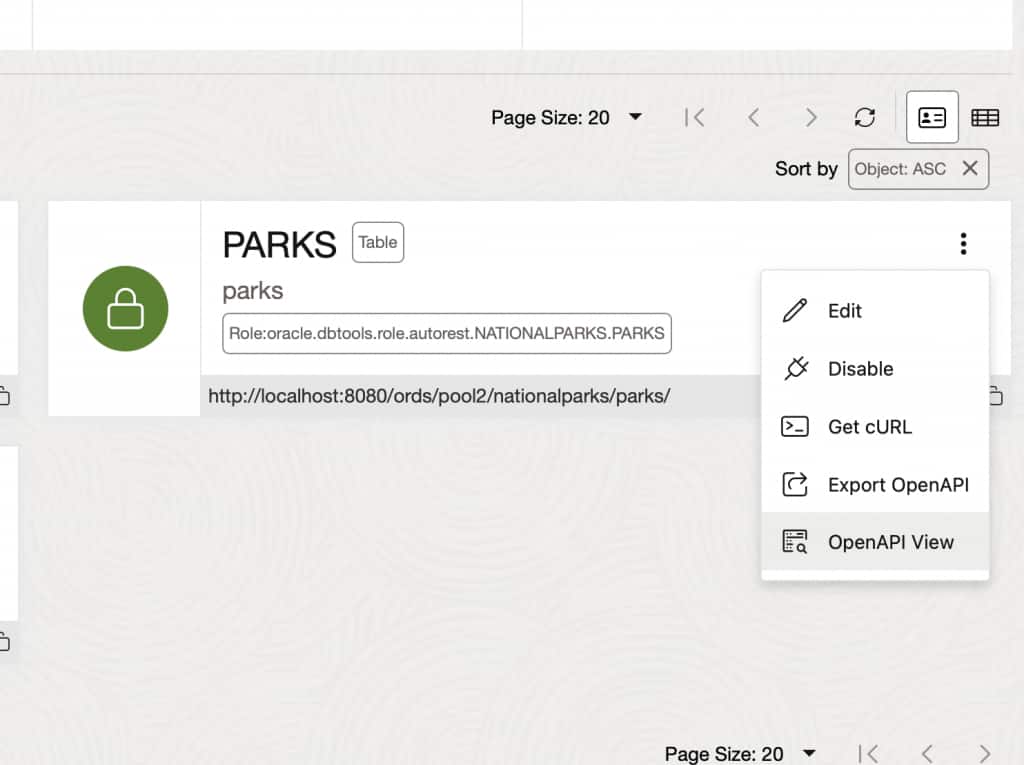This screenshot has height=765, width=1024.
Task: Open the PARKS card actions menu
Action: tap(963, 243)
